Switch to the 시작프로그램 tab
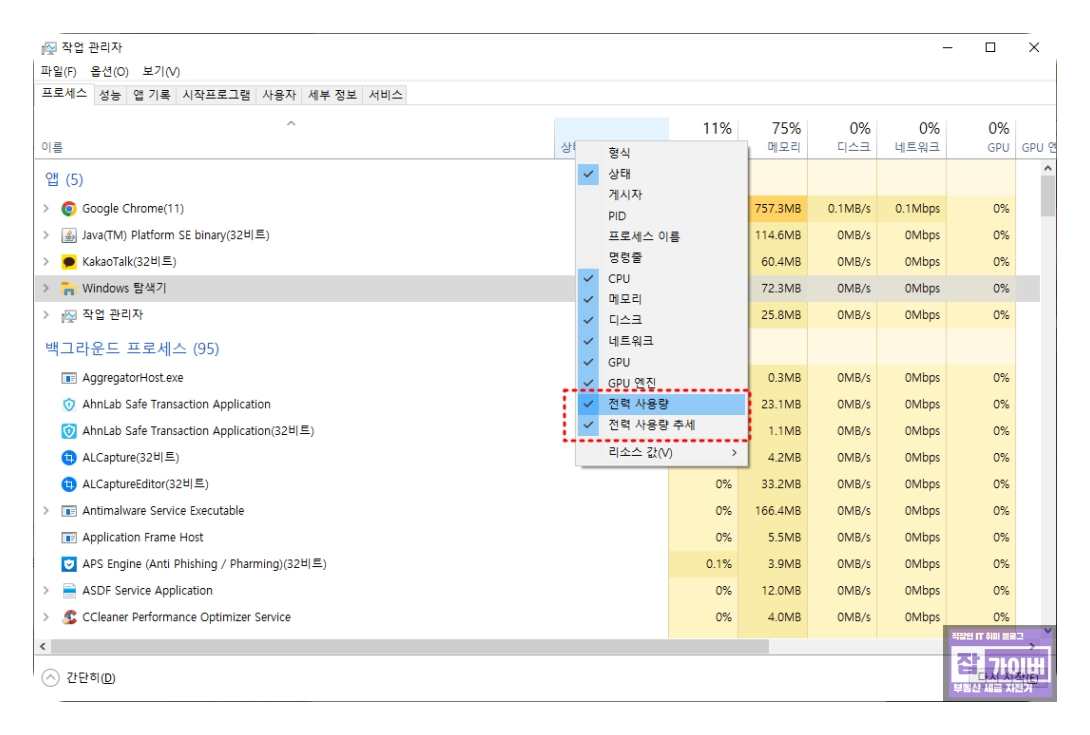 point(216,95)
